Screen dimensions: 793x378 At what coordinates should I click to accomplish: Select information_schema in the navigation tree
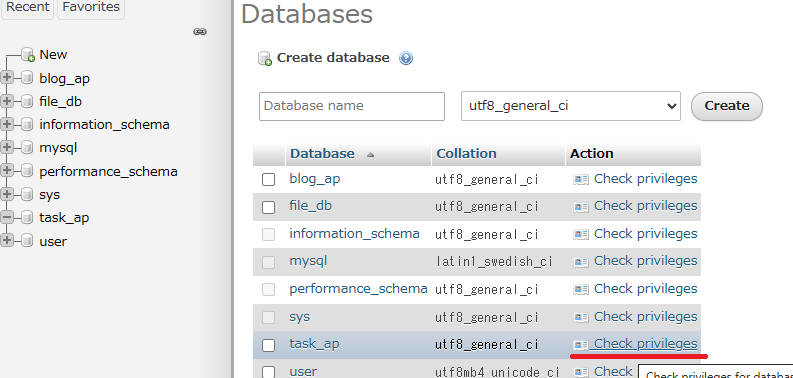coord(104,124)
